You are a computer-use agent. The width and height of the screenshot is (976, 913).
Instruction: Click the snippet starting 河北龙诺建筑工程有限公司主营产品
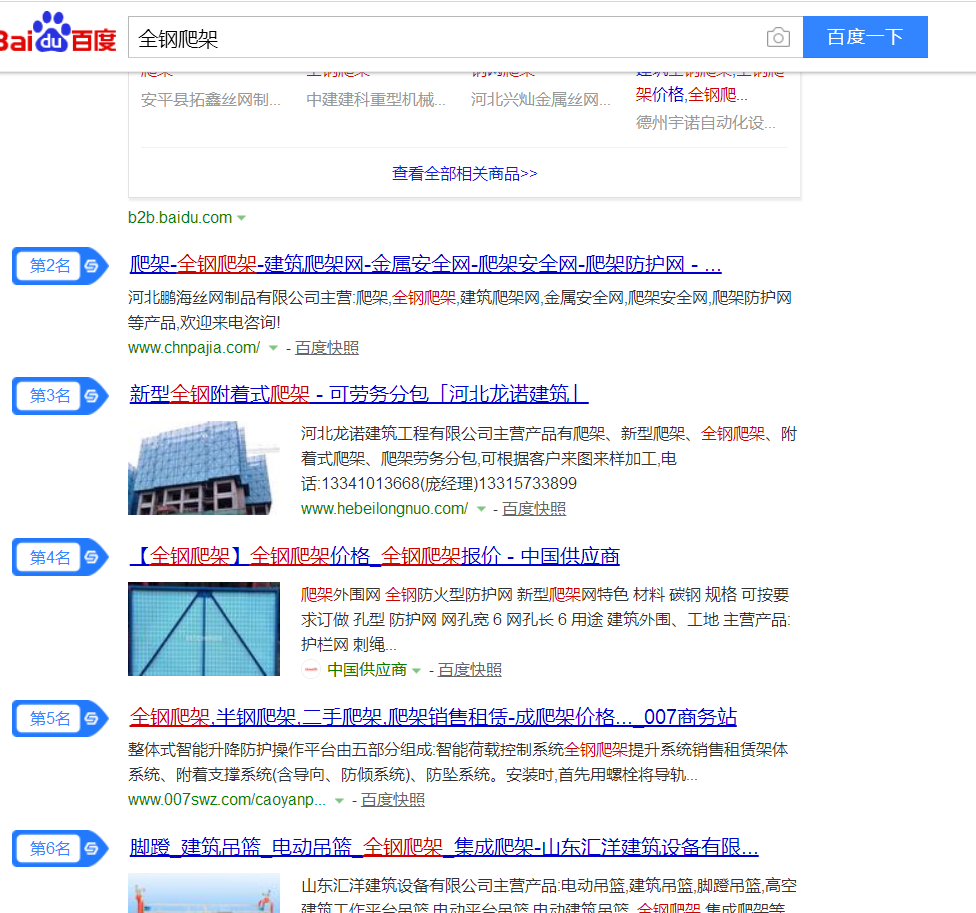click(x=549, y=459)
